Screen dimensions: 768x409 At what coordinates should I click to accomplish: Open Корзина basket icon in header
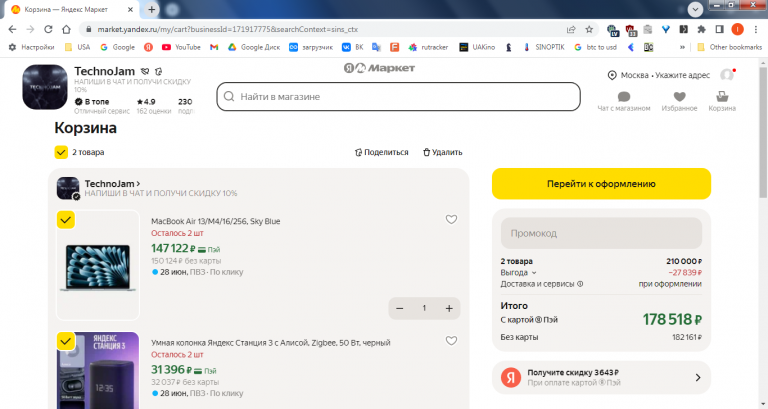coord(722,101)
